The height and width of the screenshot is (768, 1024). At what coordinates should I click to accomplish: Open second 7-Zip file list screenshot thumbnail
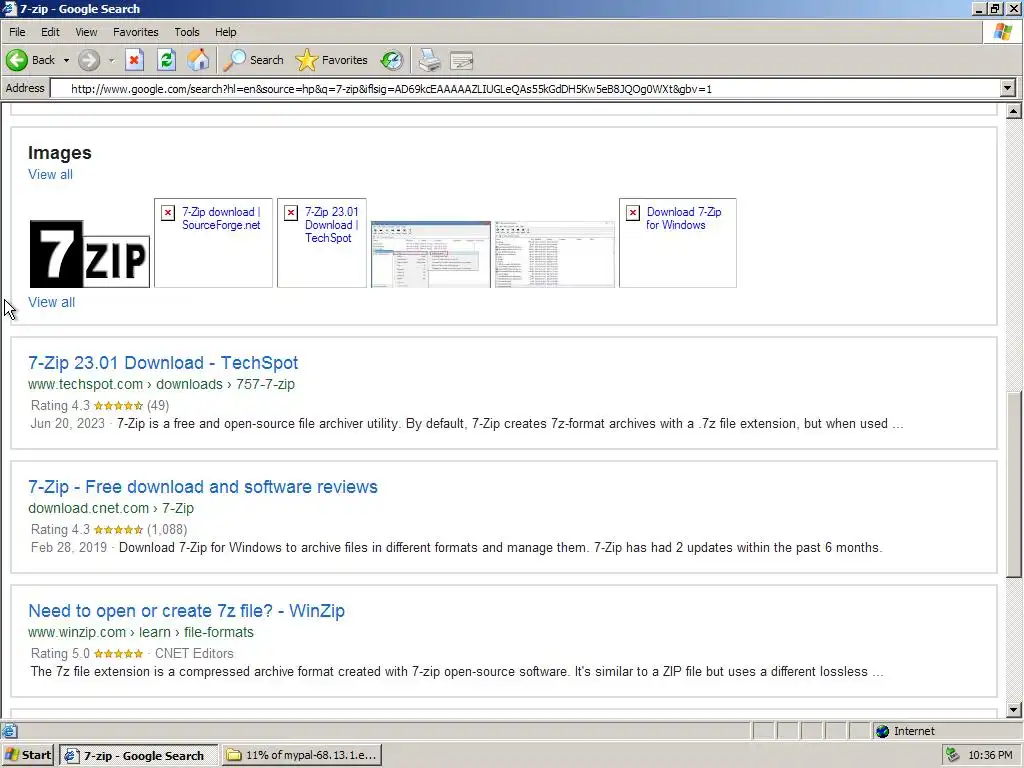554,254
